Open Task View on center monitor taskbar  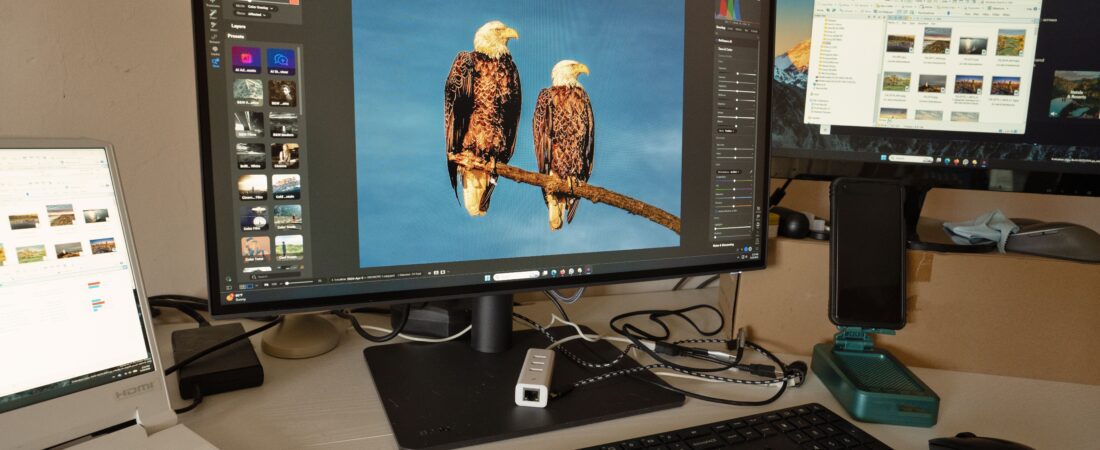[545, 274]
